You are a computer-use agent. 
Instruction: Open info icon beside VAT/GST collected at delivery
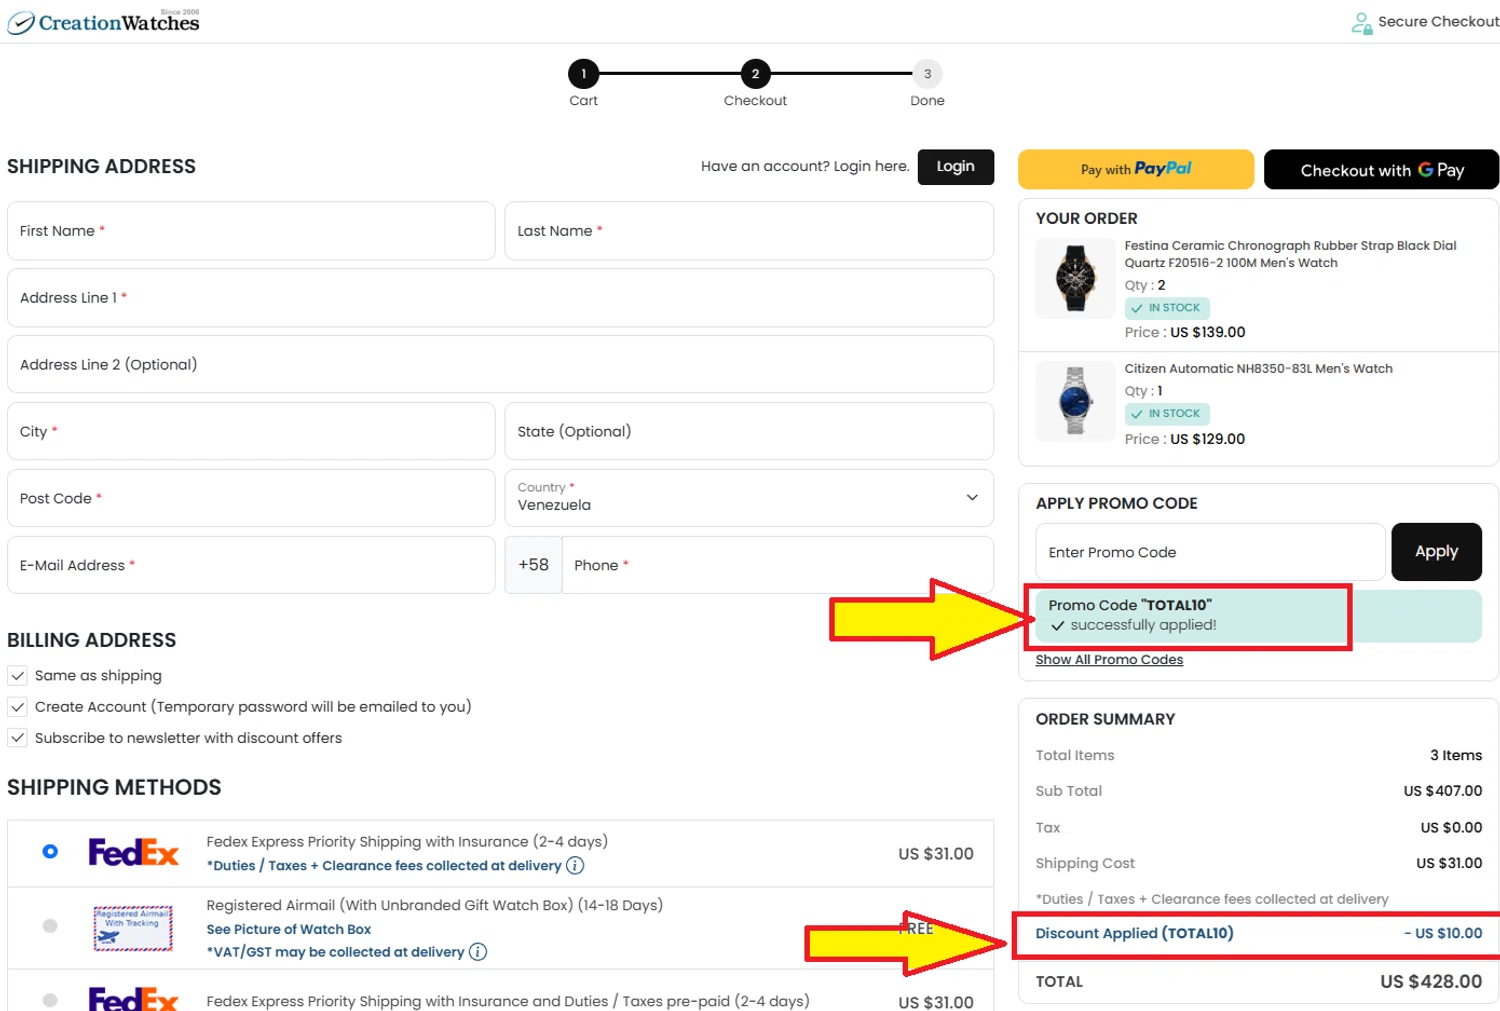(478, 952)
